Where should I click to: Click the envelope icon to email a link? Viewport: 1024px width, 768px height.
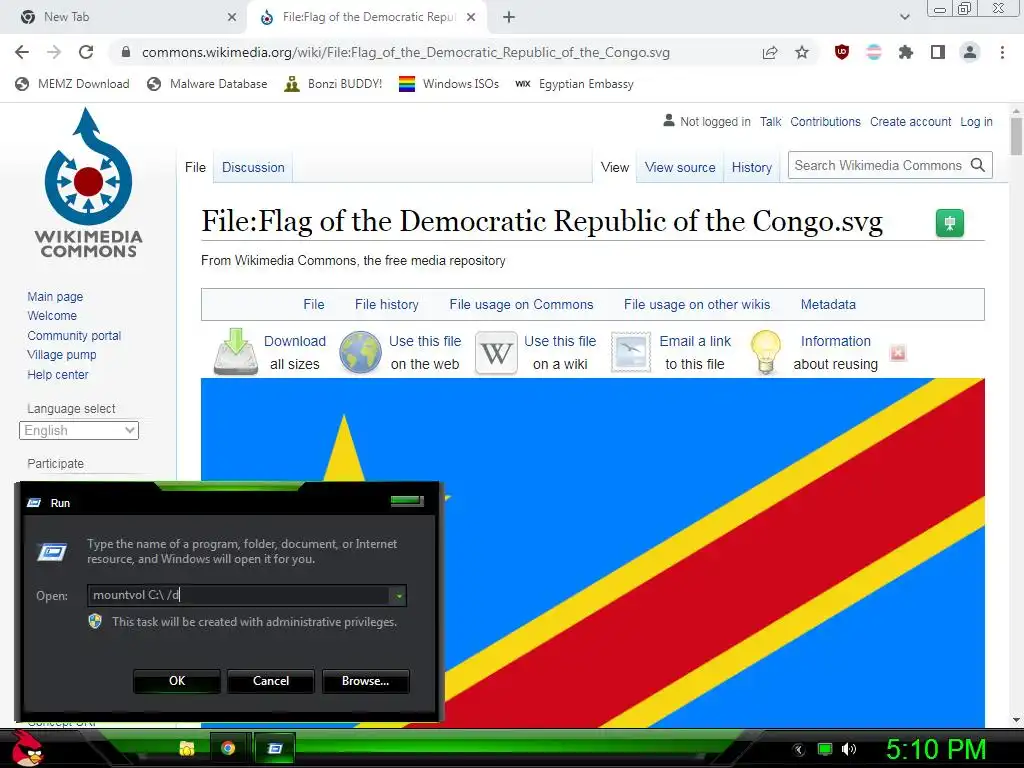631,353
